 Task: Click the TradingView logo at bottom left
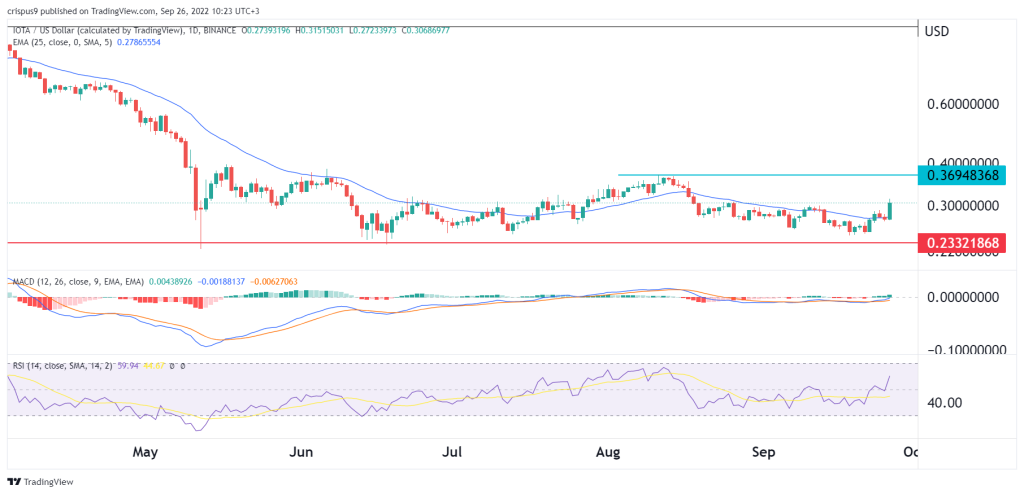(40, 482)
